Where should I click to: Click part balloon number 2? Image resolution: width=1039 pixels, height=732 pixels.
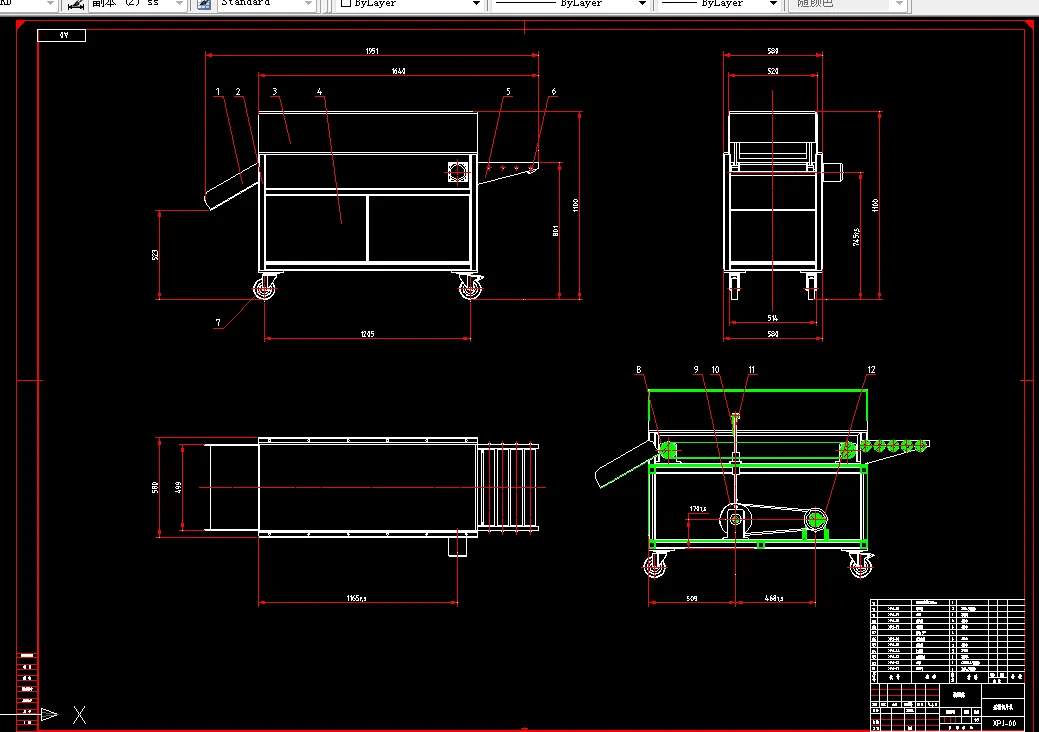click(238, 91)
